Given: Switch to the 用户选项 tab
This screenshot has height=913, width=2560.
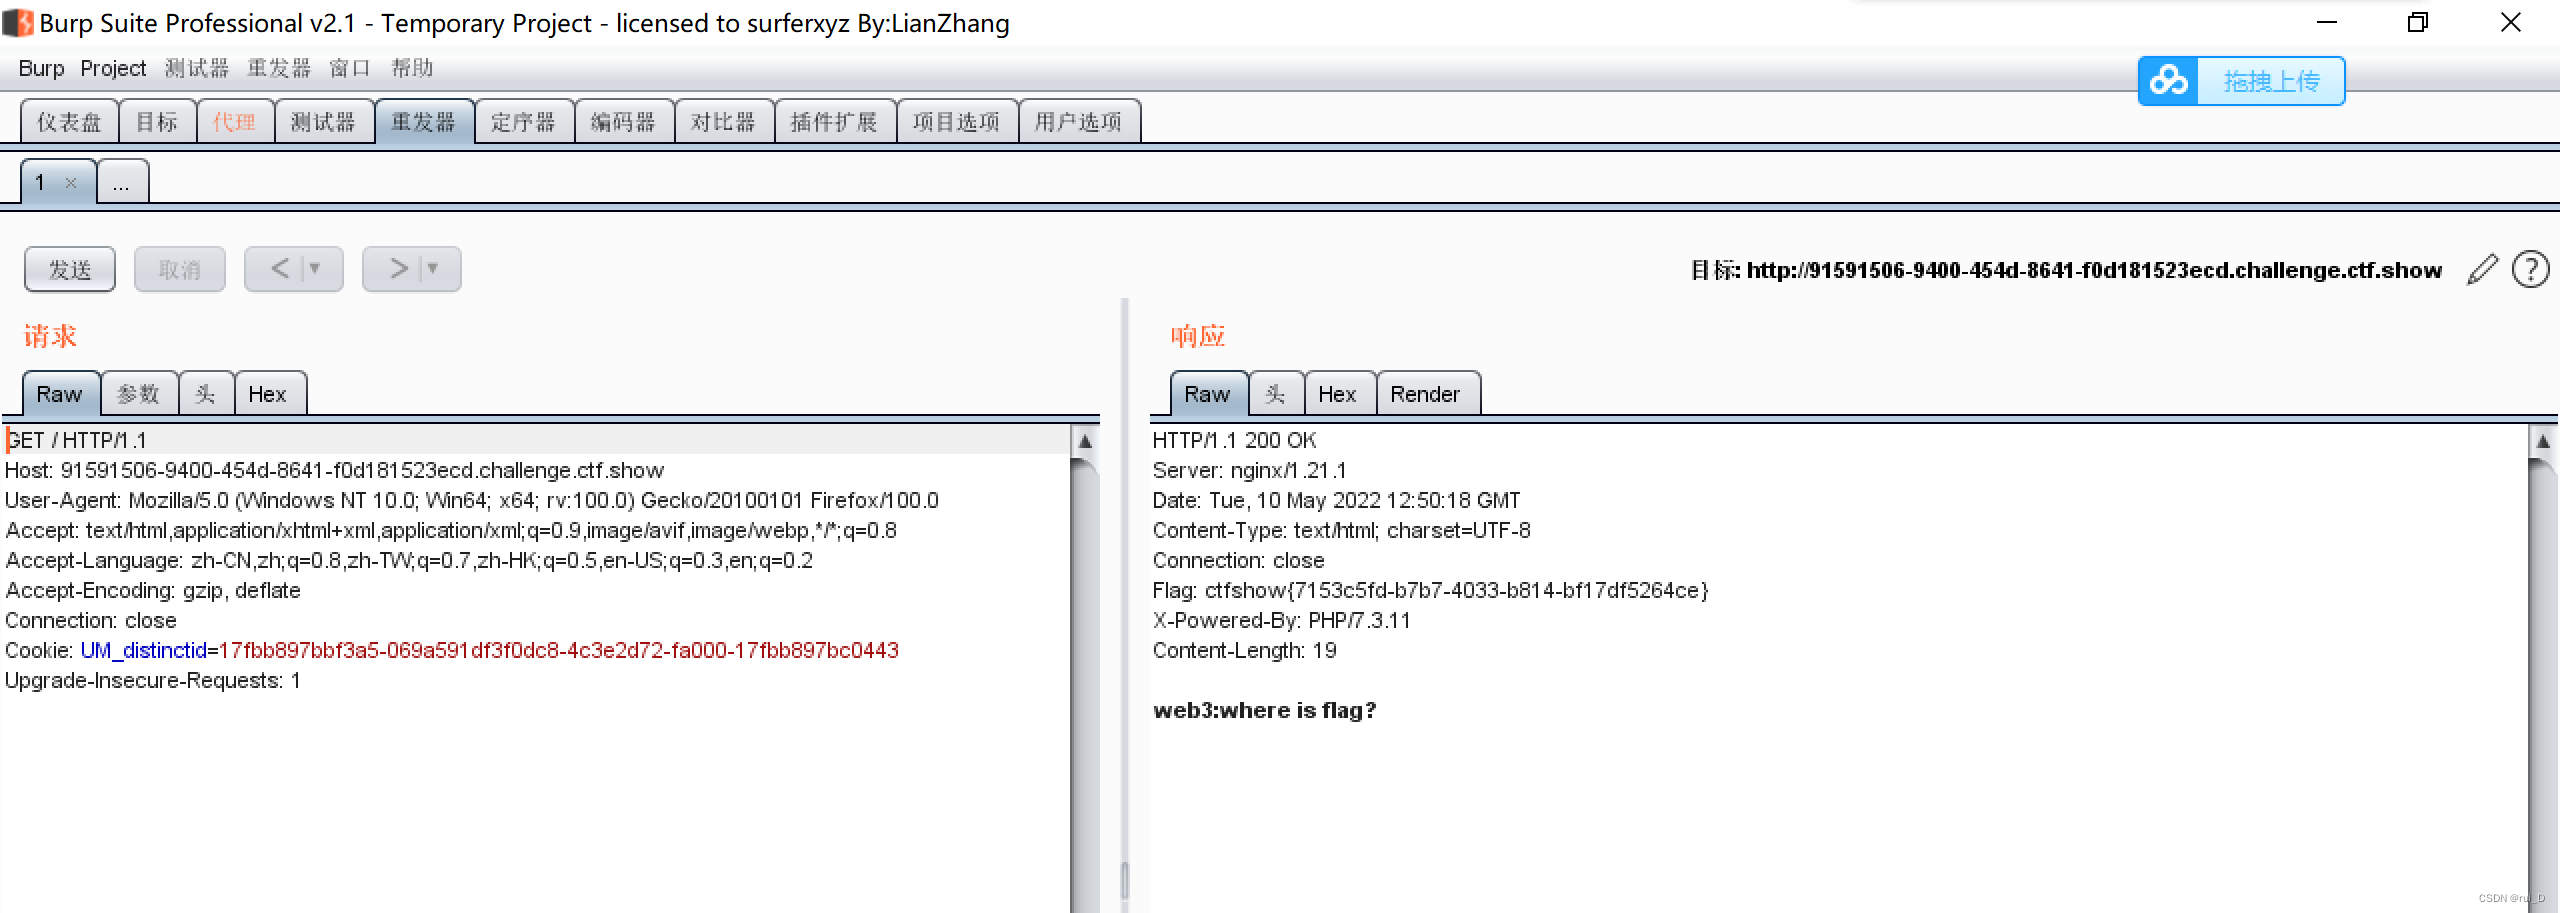Looking at the screenshot, I should click(1079, 122).
